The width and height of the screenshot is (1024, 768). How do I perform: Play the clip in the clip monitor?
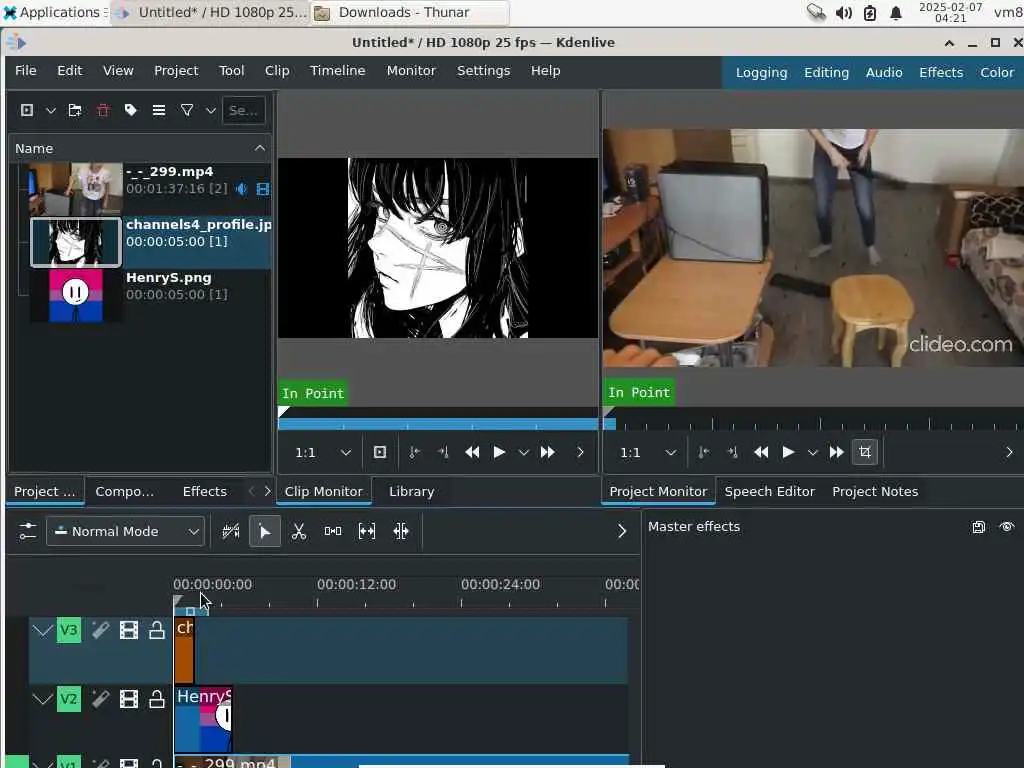pyautogui.click(x=499, y=452)
